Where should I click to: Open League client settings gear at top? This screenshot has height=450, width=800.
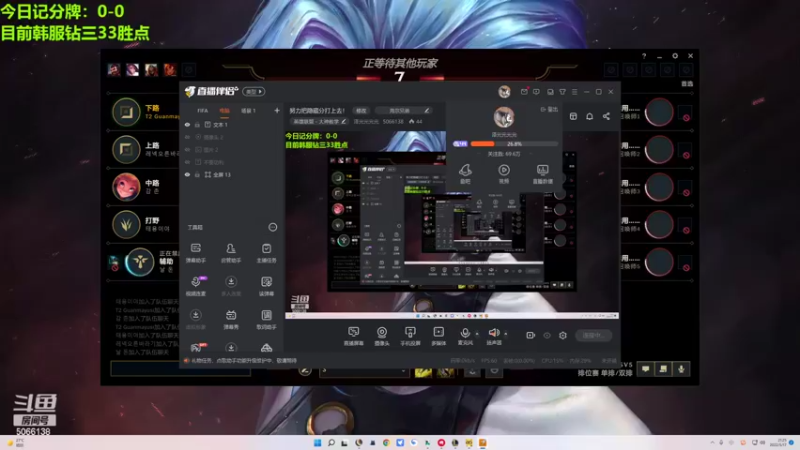coord(675,56)
